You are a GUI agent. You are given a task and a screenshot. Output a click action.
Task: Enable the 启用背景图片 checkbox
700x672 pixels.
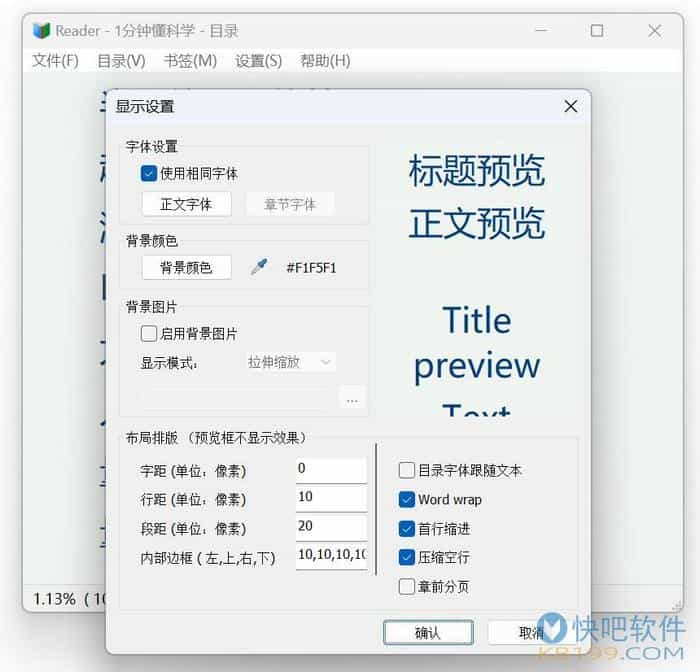149,333
